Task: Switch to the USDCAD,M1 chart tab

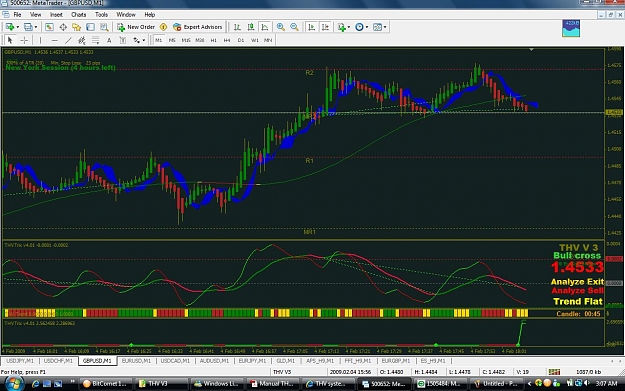Action: (x=175, y=361)
